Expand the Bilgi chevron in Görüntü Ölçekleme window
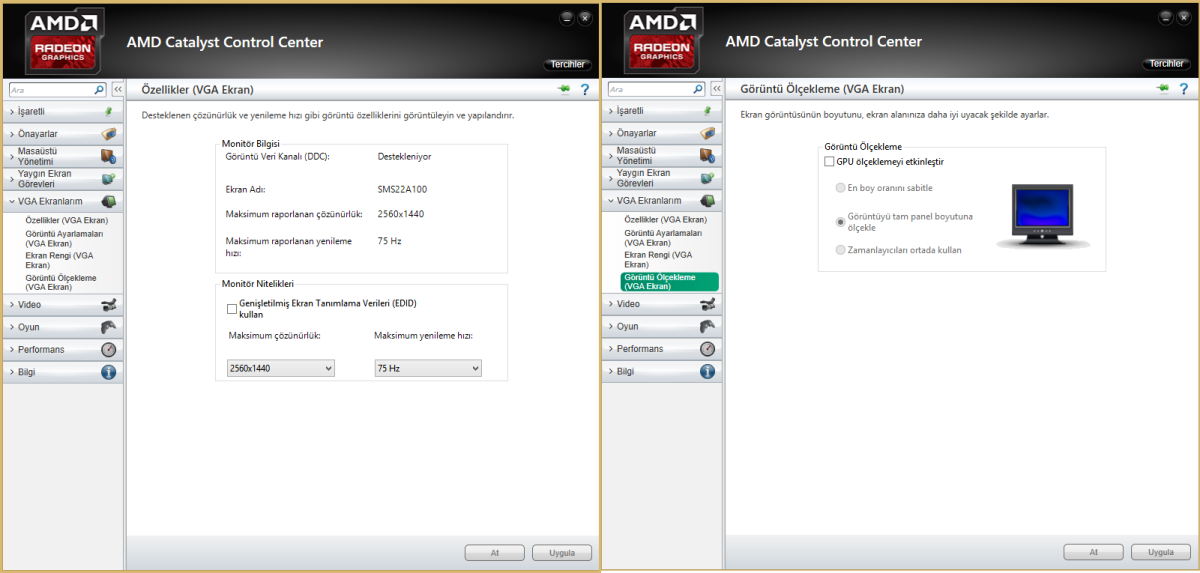This screenshot has height=573, width=1200. 610,372
